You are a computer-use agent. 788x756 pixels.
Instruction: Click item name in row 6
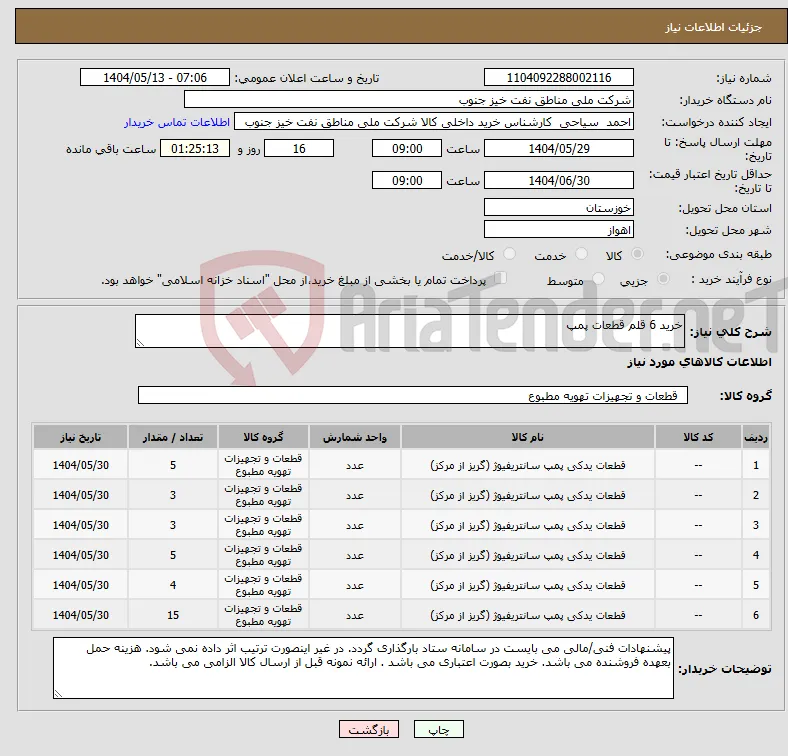coord(528,615)
